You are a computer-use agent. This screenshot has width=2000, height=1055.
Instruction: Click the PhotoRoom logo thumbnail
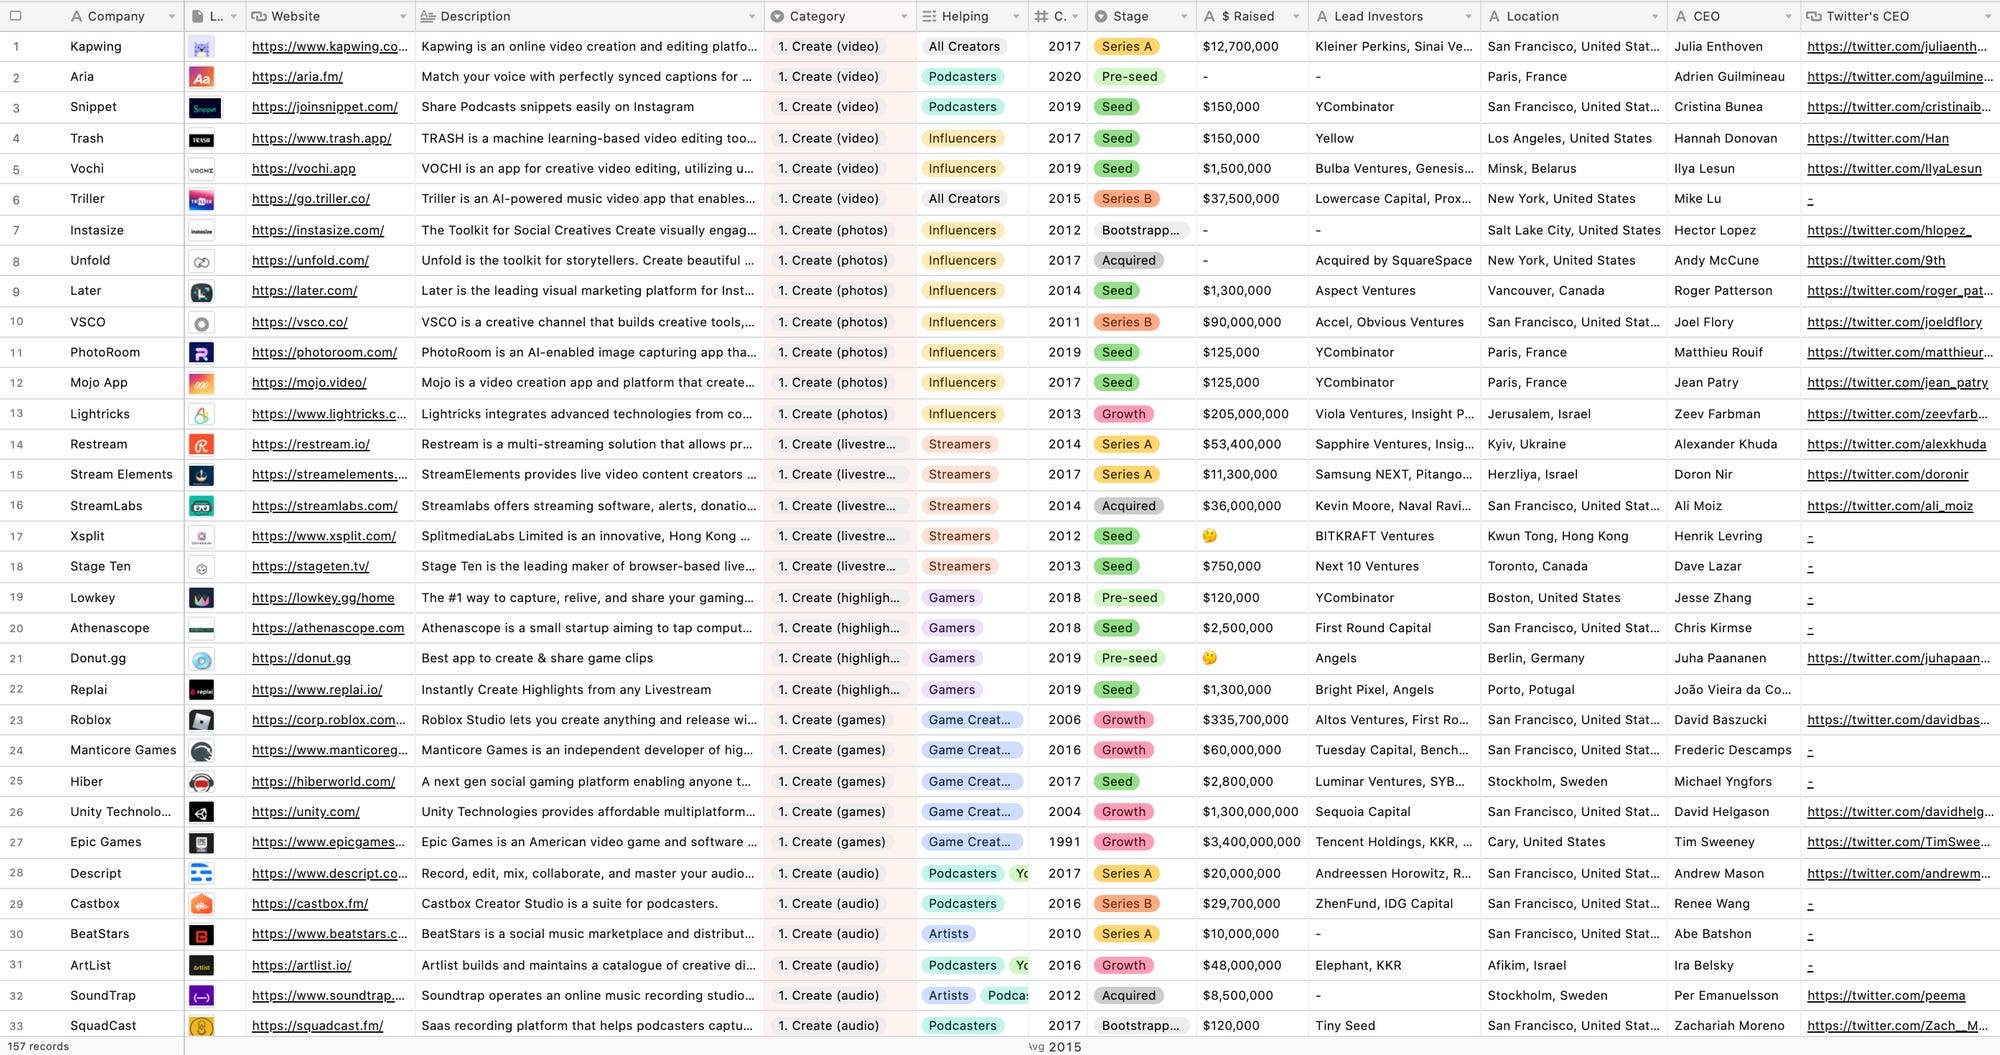[x=202, y=353]
